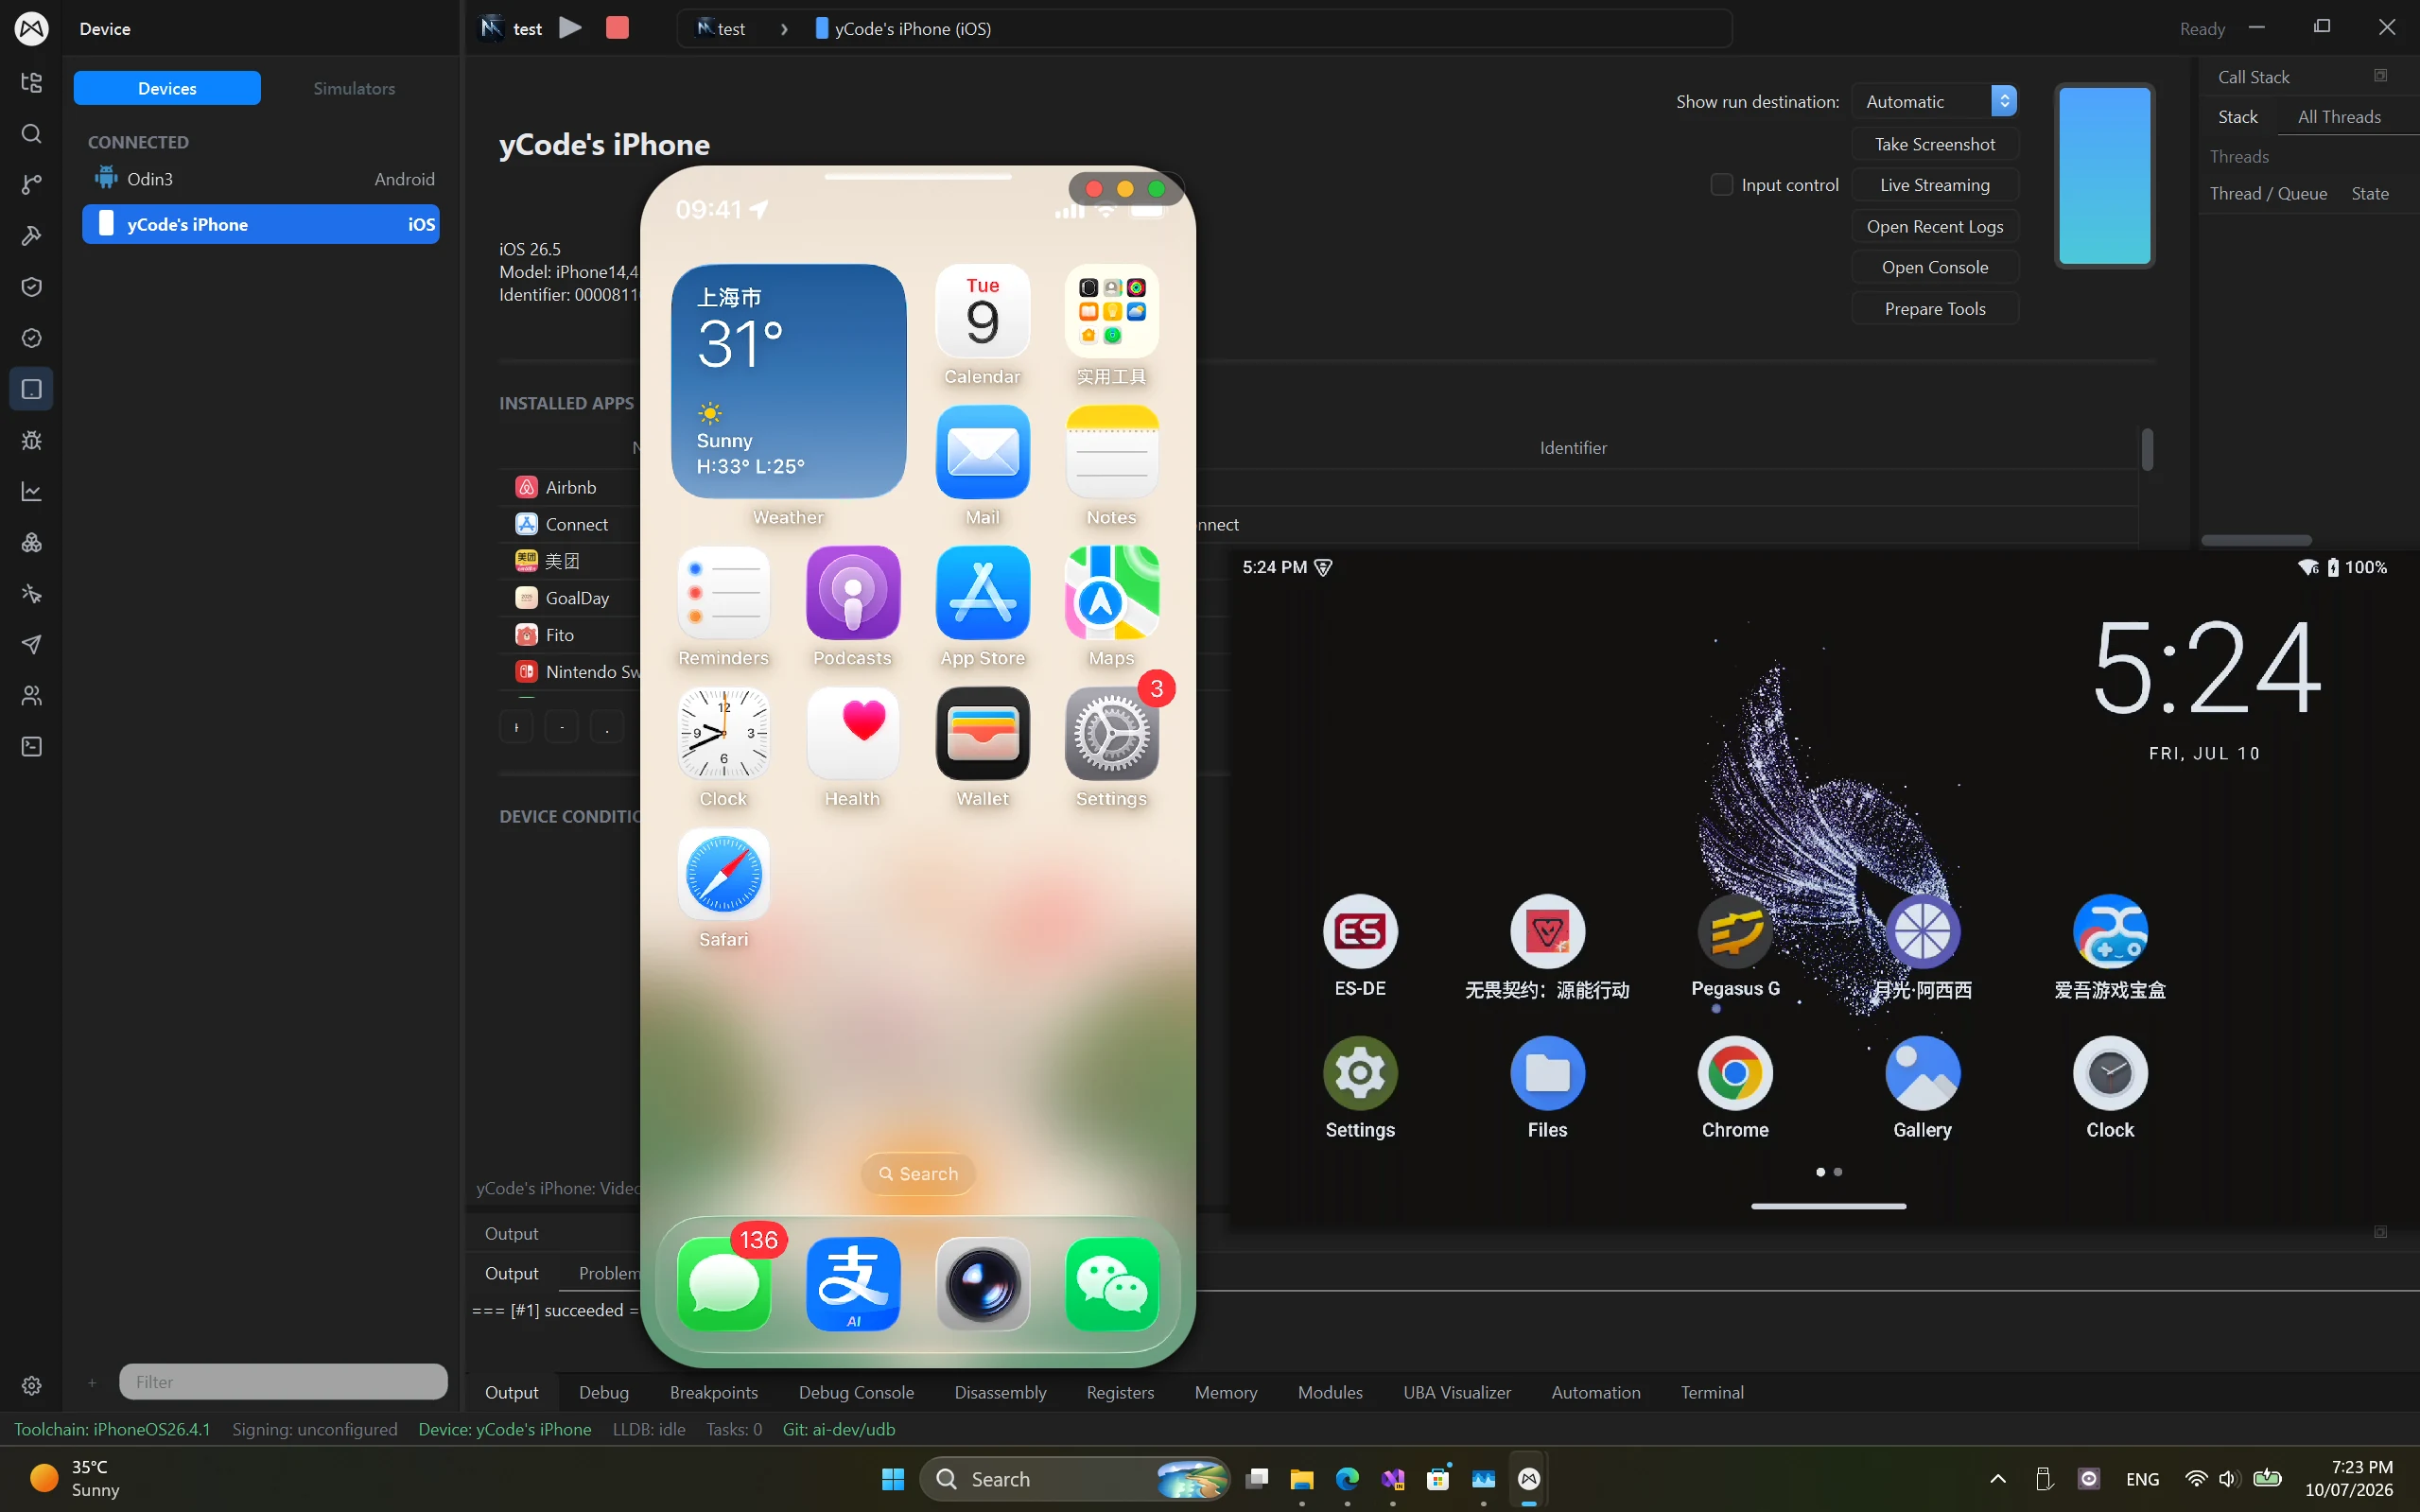Viewport: 2420px width, 1512px height.
Task: Open the paper plane icon in sidebar
Action: [x=31, y=644]
